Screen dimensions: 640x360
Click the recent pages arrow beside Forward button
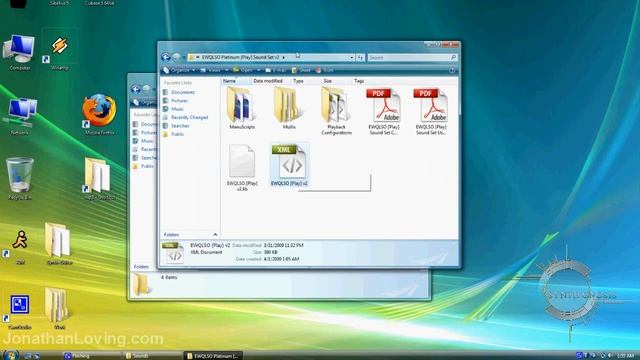[184, 58]
